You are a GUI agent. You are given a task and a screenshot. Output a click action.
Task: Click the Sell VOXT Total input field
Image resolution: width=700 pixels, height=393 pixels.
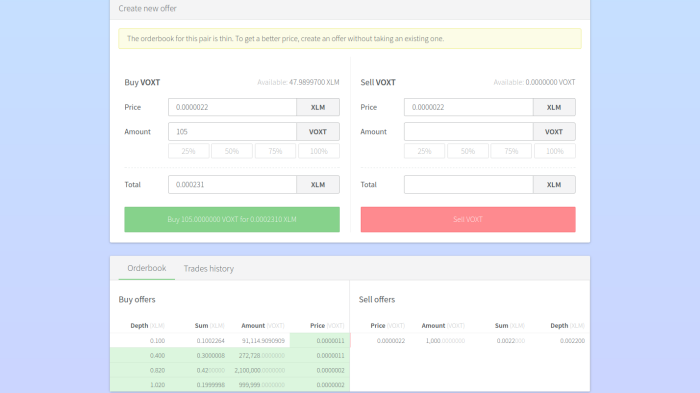468,184
